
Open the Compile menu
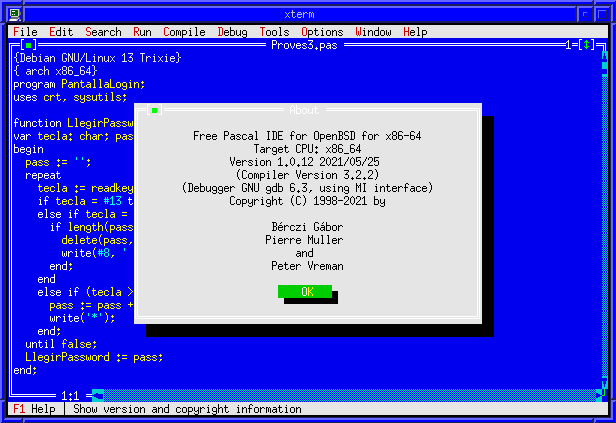[x=184, y=32]
